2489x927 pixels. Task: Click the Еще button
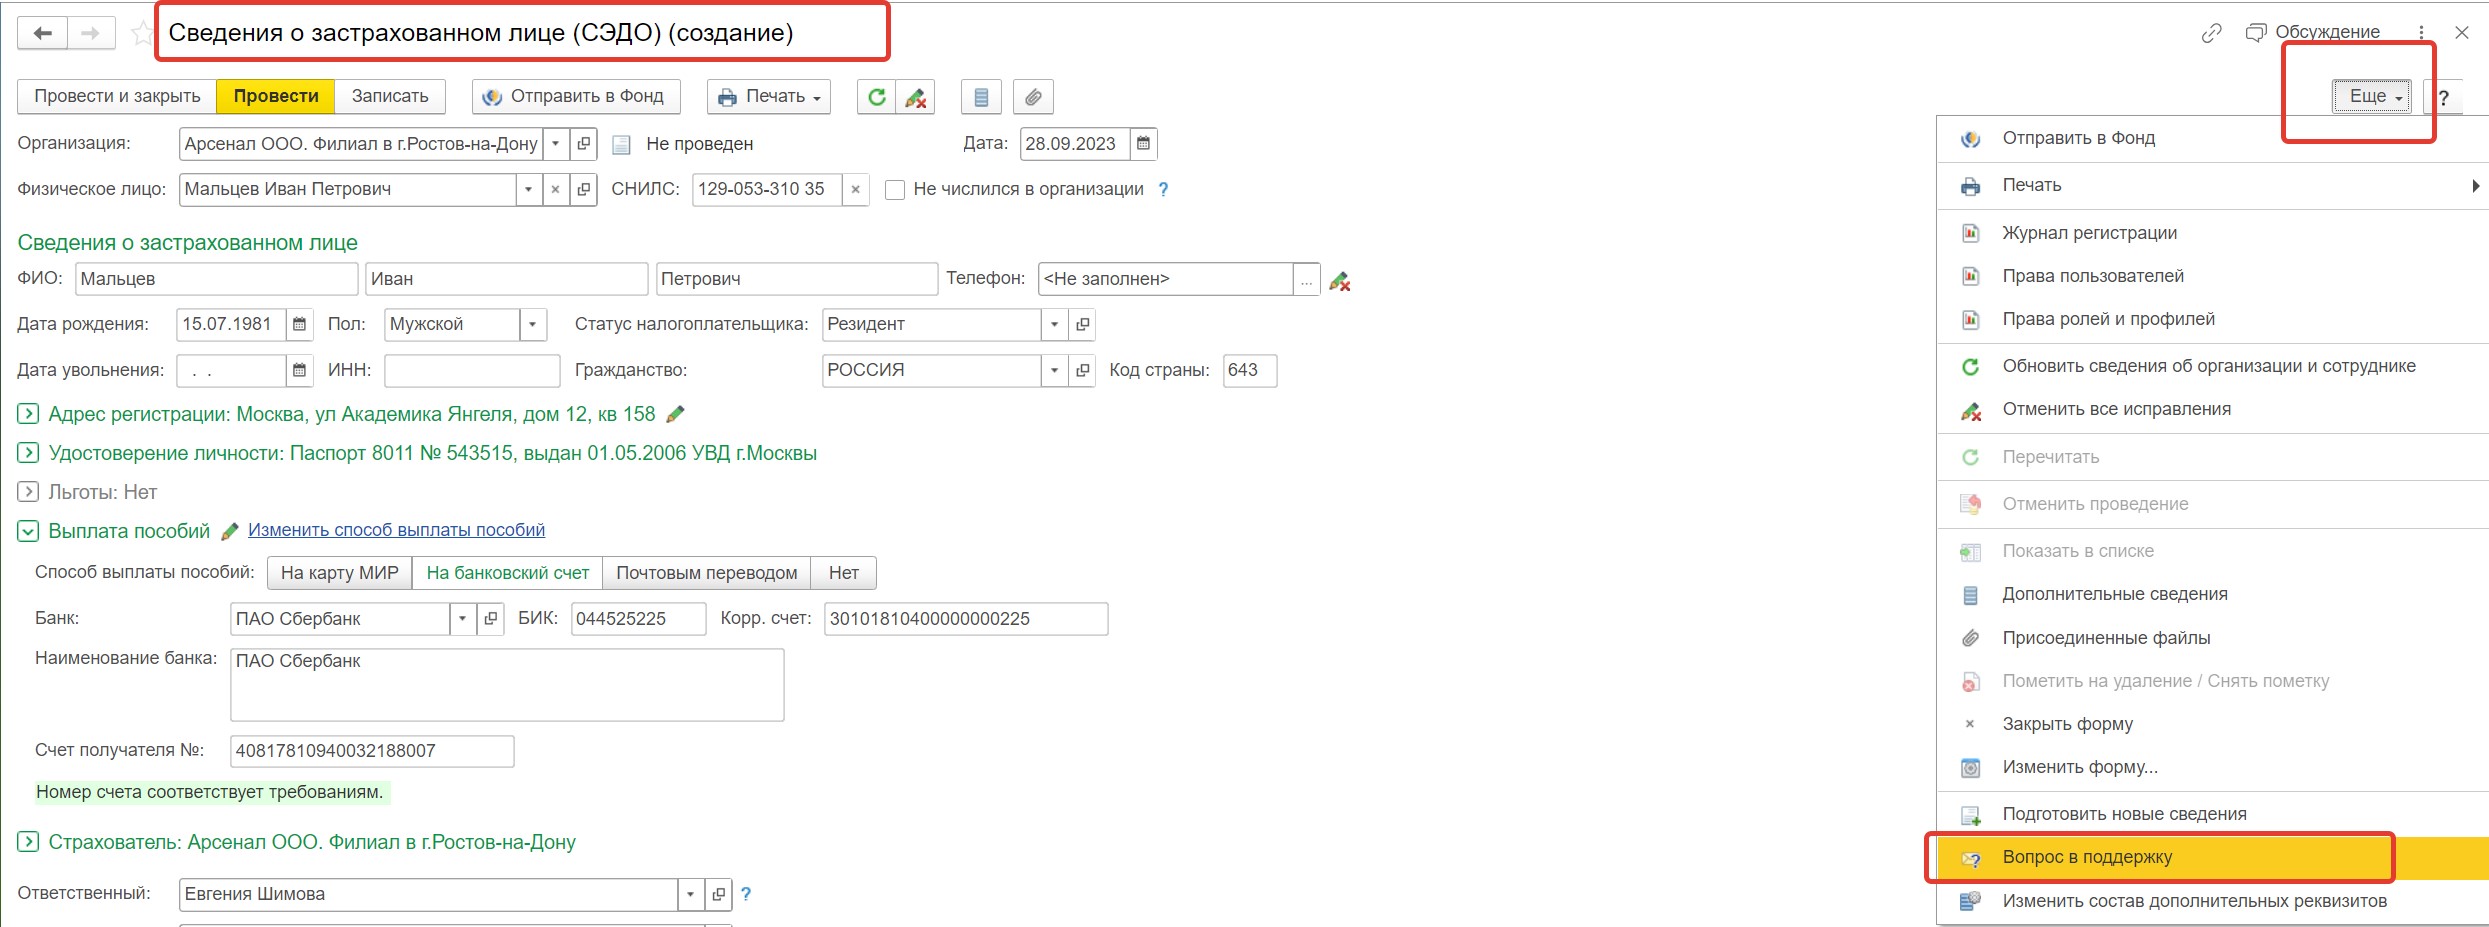2372,97
